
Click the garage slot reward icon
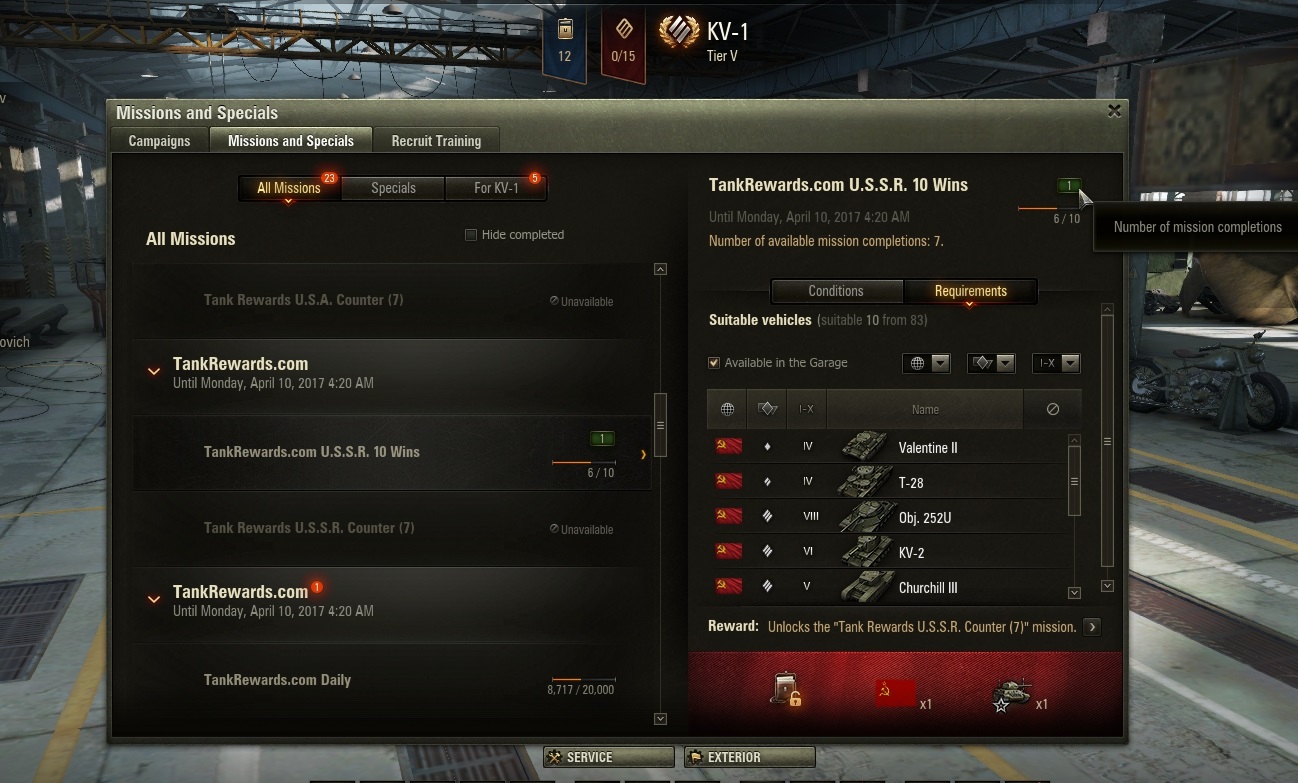786,692
